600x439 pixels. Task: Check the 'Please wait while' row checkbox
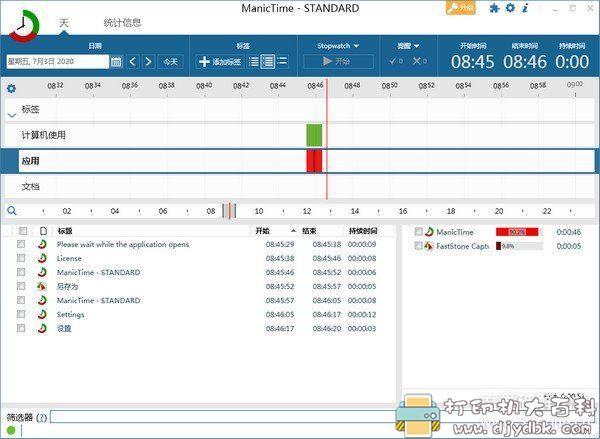click(x=21, y=244)
